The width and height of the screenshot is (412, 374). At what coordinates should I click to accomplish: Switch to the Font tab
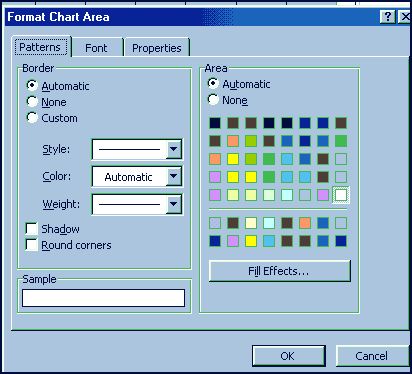[97, 48]
